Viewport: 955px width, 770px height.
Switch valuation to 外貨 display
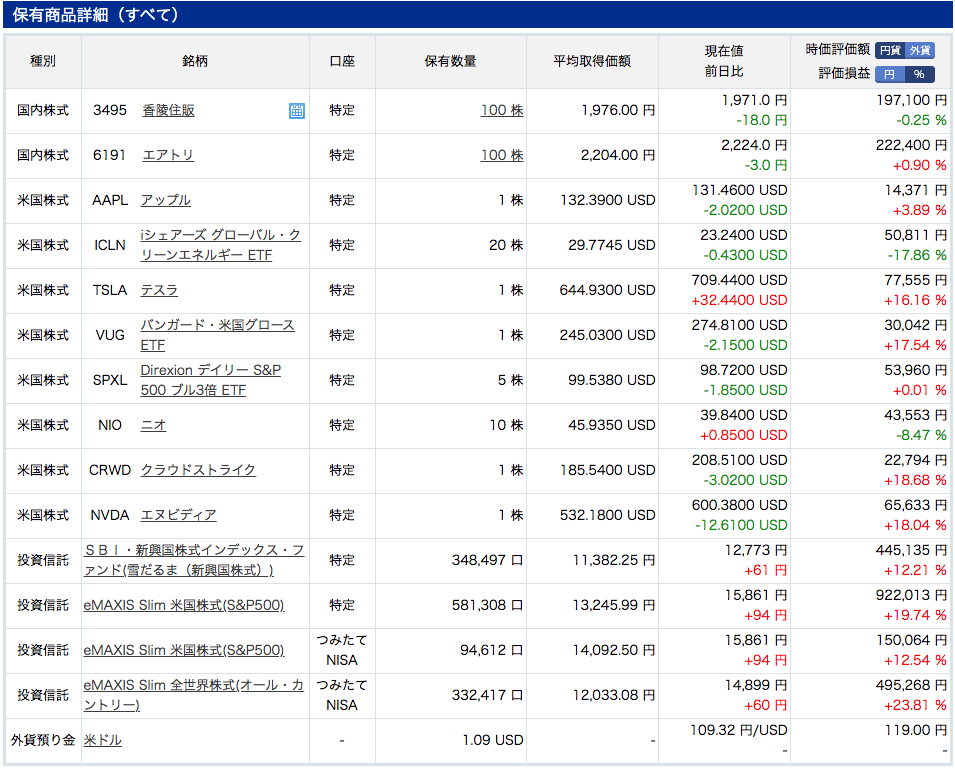click(920, 51)
